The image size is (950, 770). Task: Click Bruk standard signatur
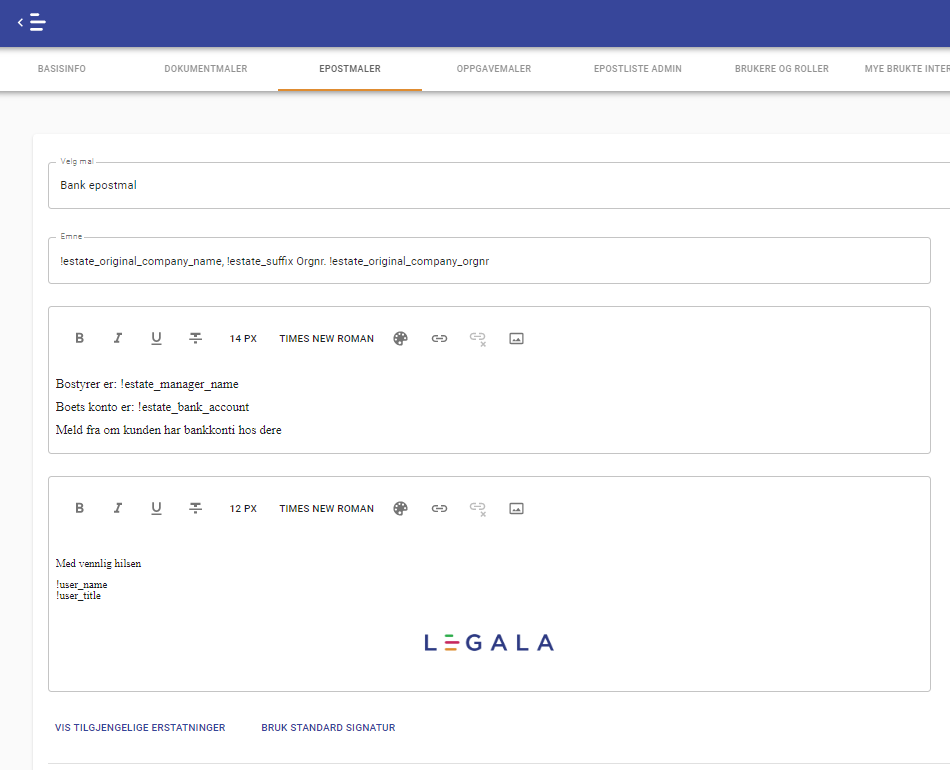328,728
